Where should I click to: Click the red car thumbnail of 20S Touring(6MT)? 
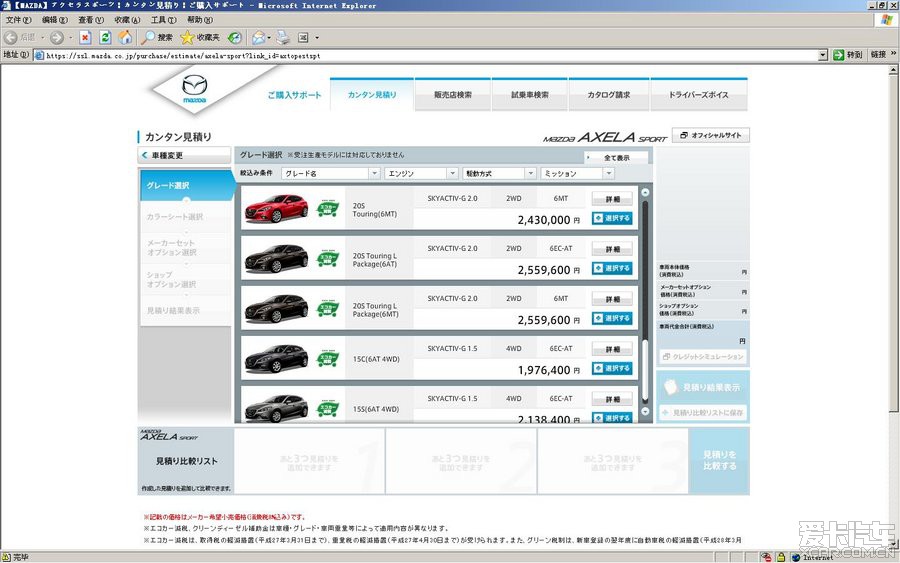[277, 208]
